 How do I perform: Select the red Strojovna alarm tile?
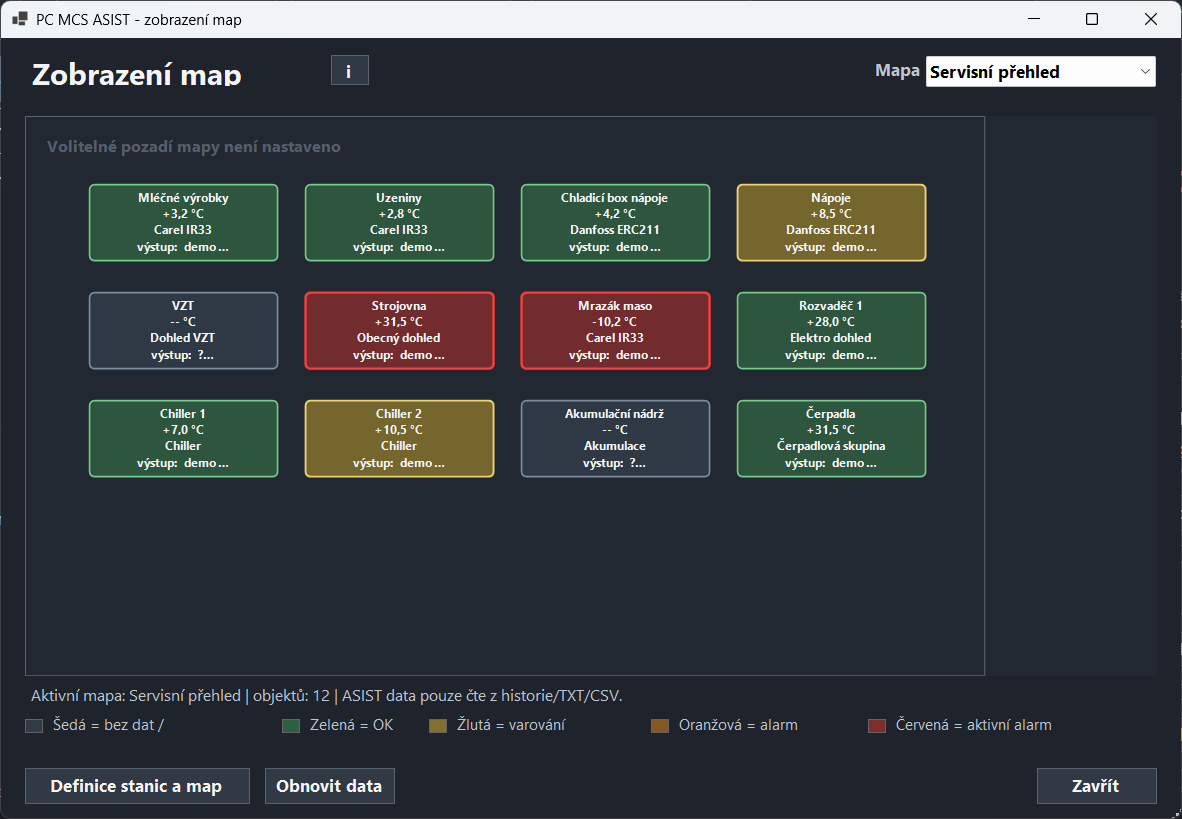[399, 330]
